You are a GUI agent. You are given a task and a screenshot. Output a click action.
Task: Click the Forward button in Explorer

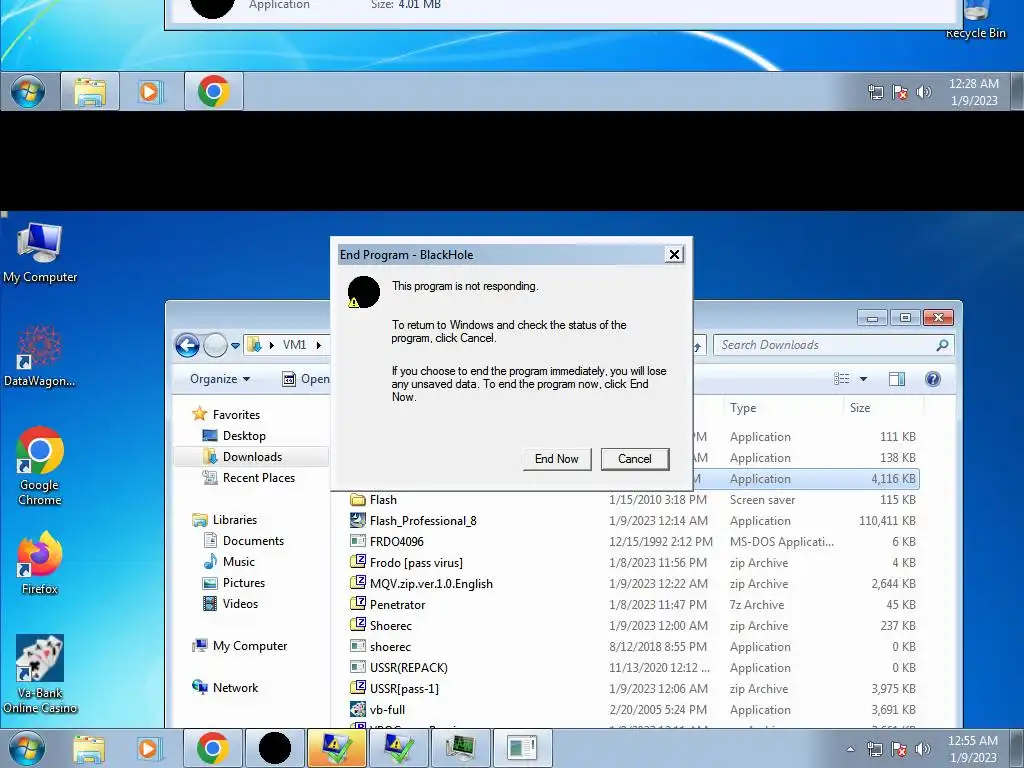click(x=215, y=345)
